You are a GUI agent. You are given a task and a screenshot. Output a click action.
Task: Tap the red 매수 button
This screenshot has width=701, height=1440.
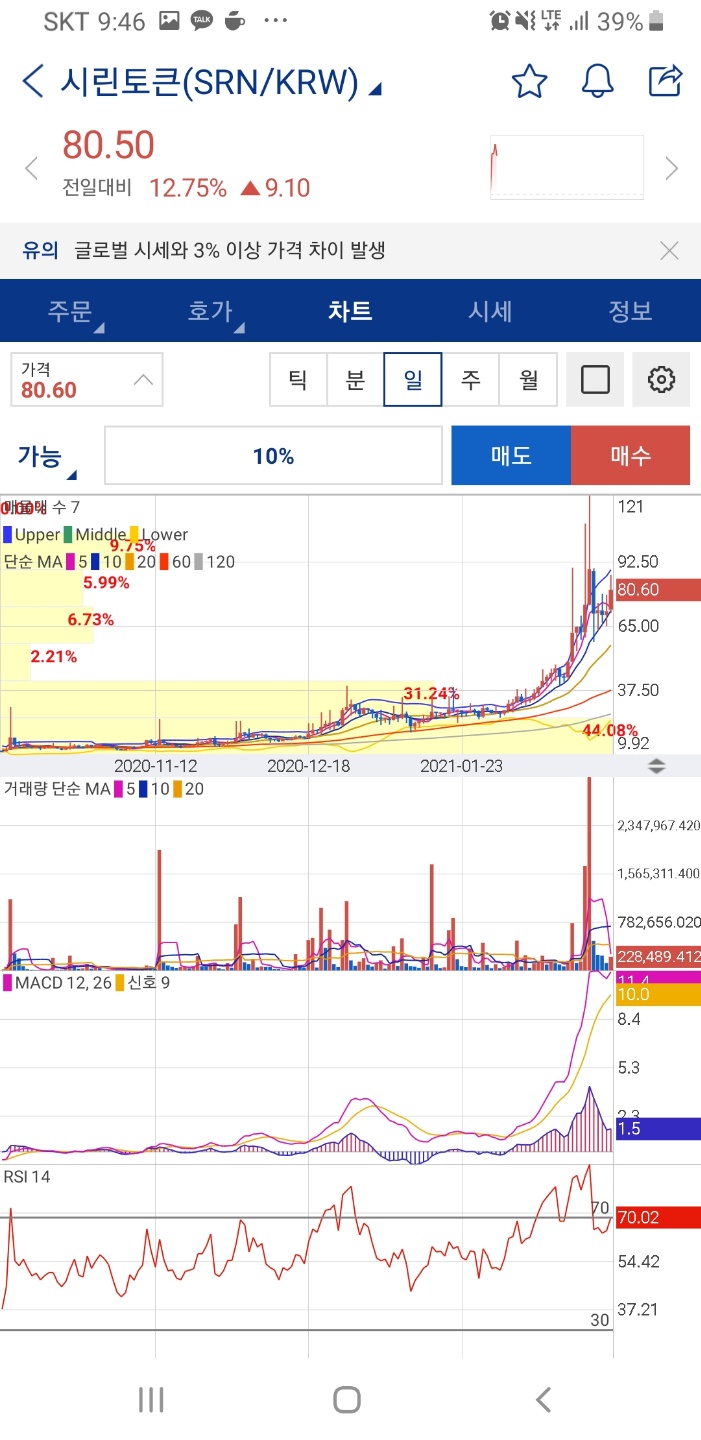tap(630, 455)
